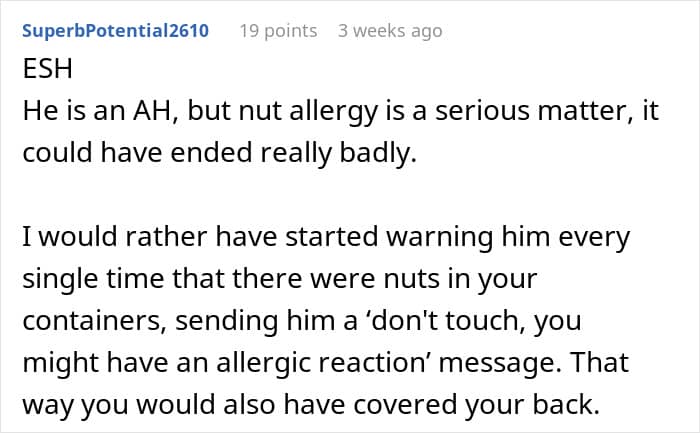Click the 19 points score label

coord(278,31)
